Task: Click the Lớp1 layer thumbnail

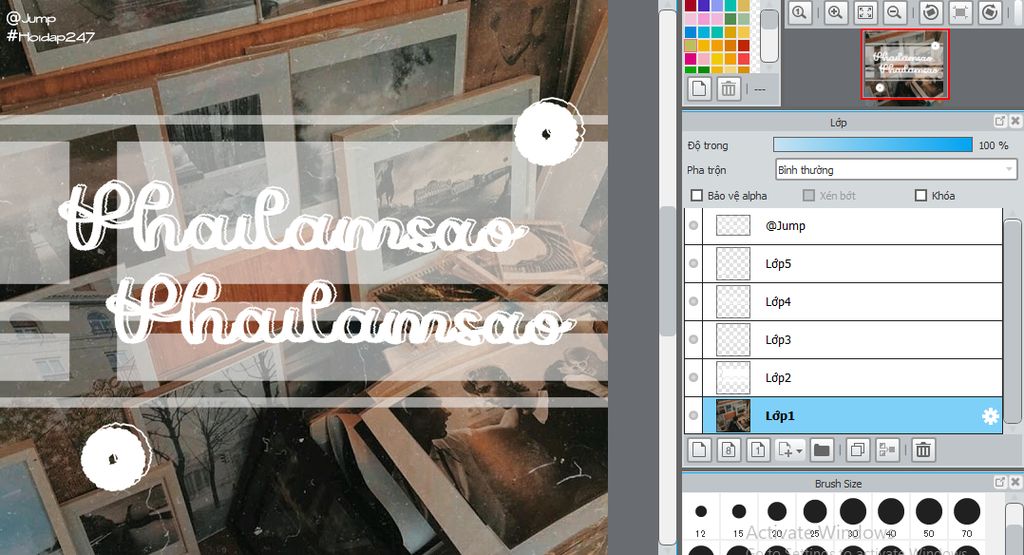Action: (x=733, y=415)
